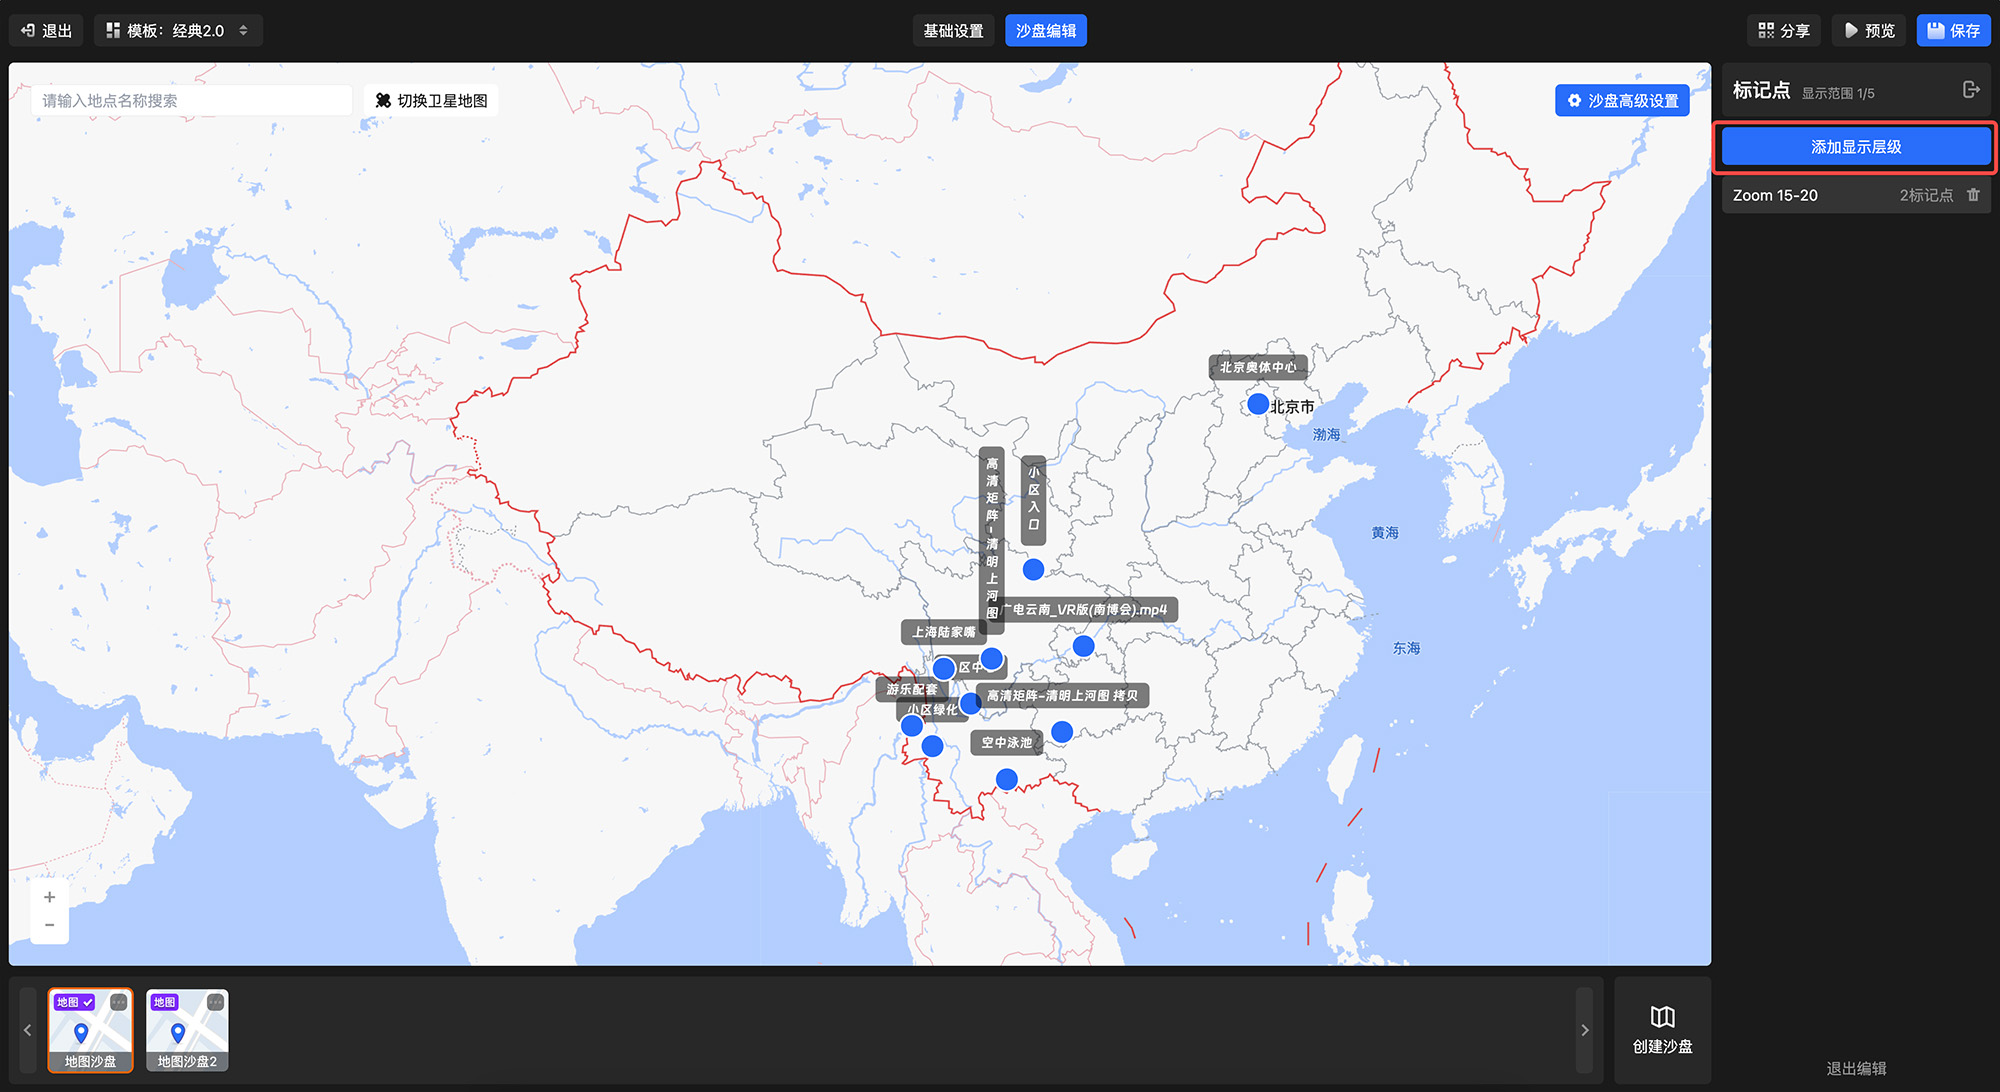Delete the Zoom 15-20 display level

click(x=1973, y=195)
